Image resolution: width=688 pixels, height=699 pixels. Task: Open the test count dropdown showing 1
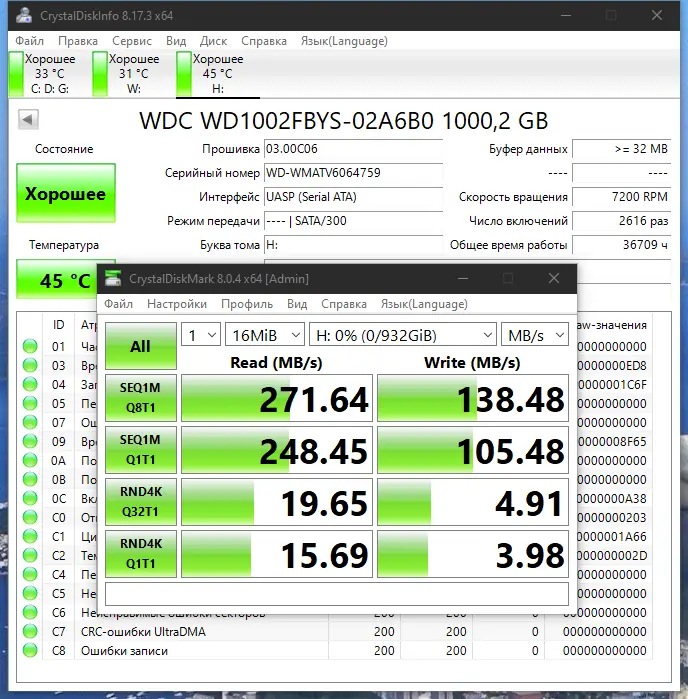tap(201, 334)
